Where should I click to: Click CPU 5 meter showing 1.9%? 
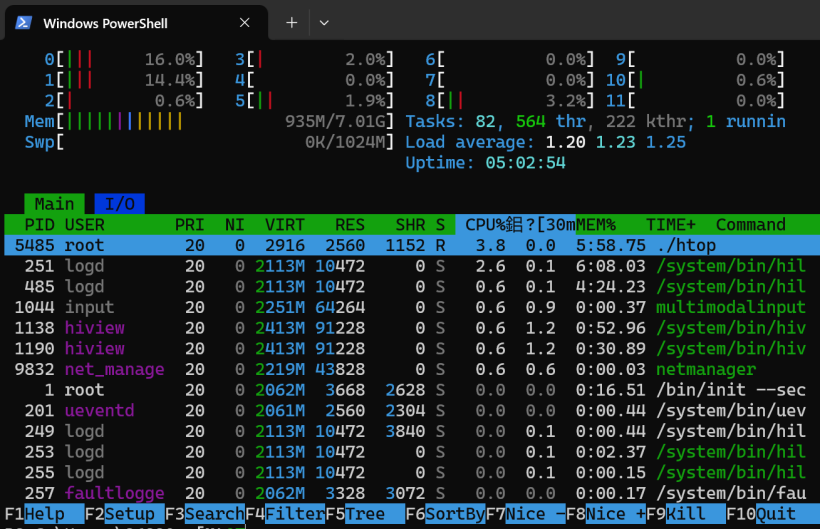314,100
